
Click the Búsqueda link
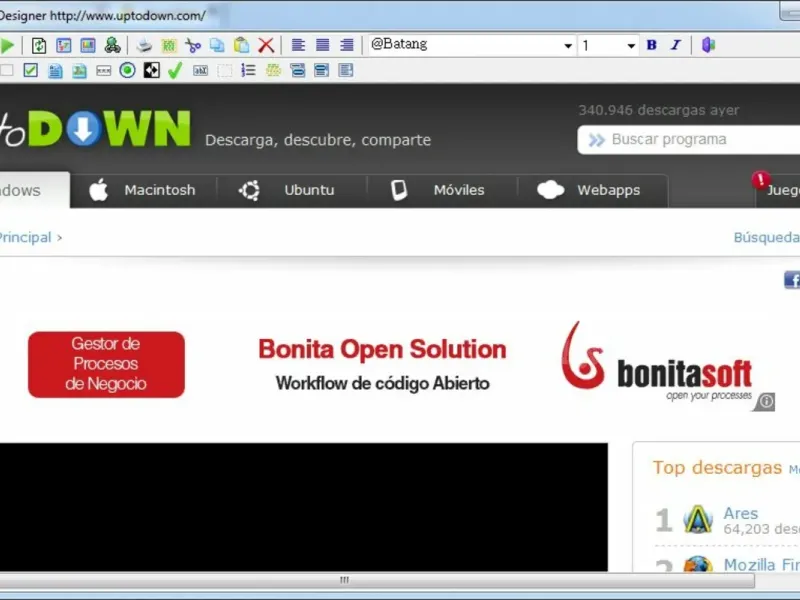click(767, 237)
